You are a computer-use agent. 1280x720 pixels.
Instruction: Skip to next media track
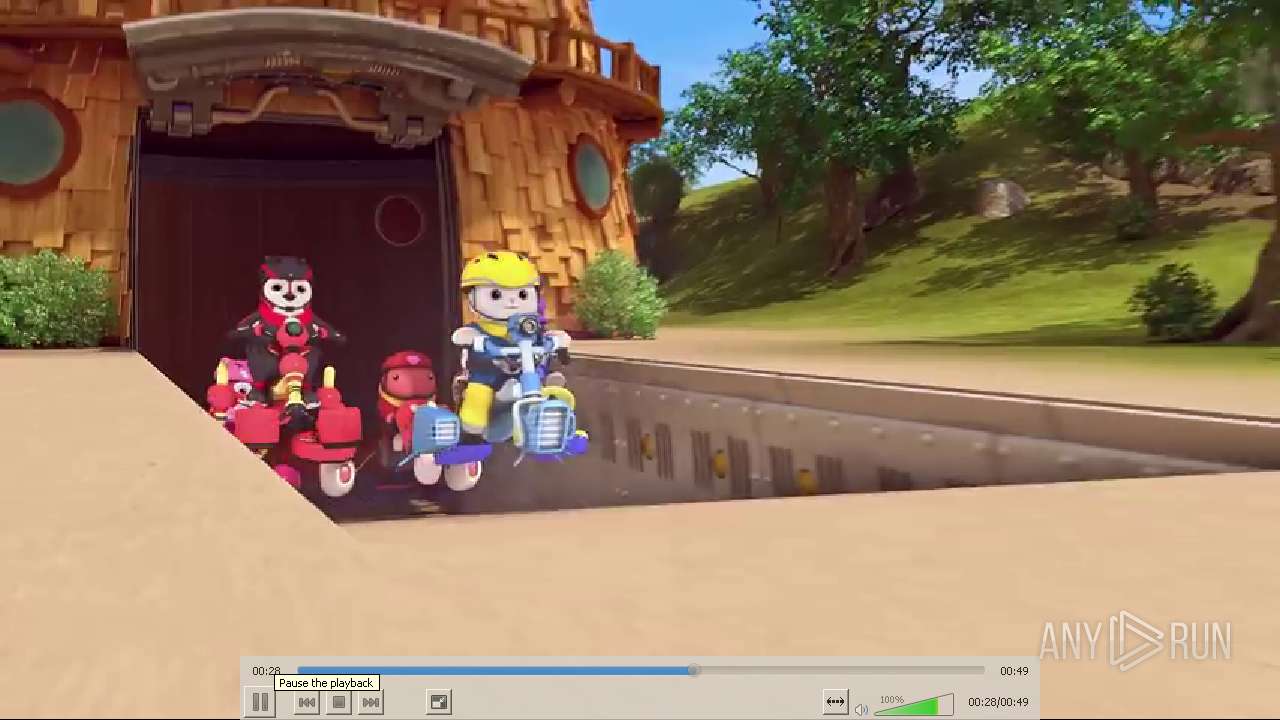tap(371, 703)
